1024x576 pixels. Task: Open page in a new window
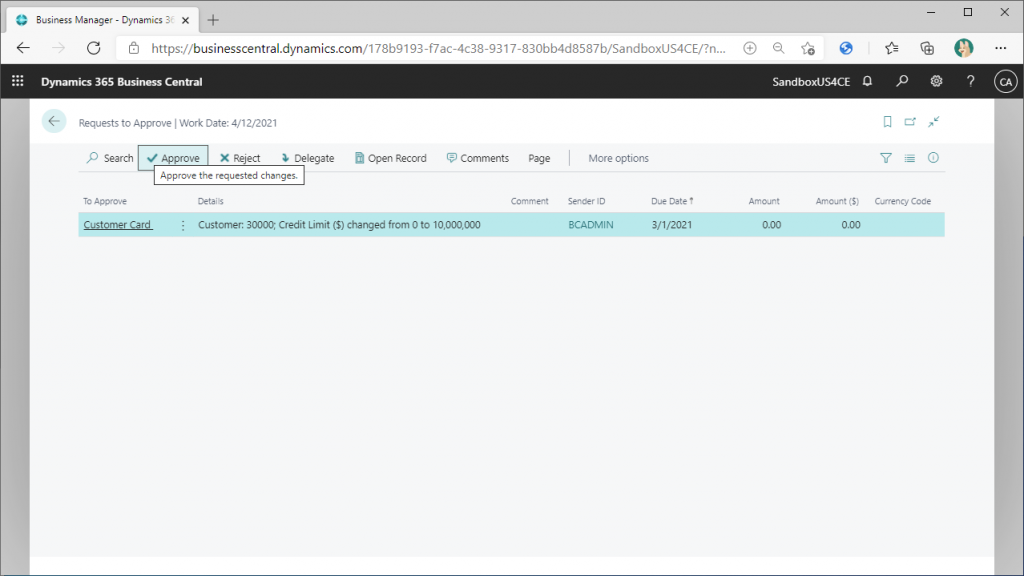pyautogui.click(x=910, y=121)
